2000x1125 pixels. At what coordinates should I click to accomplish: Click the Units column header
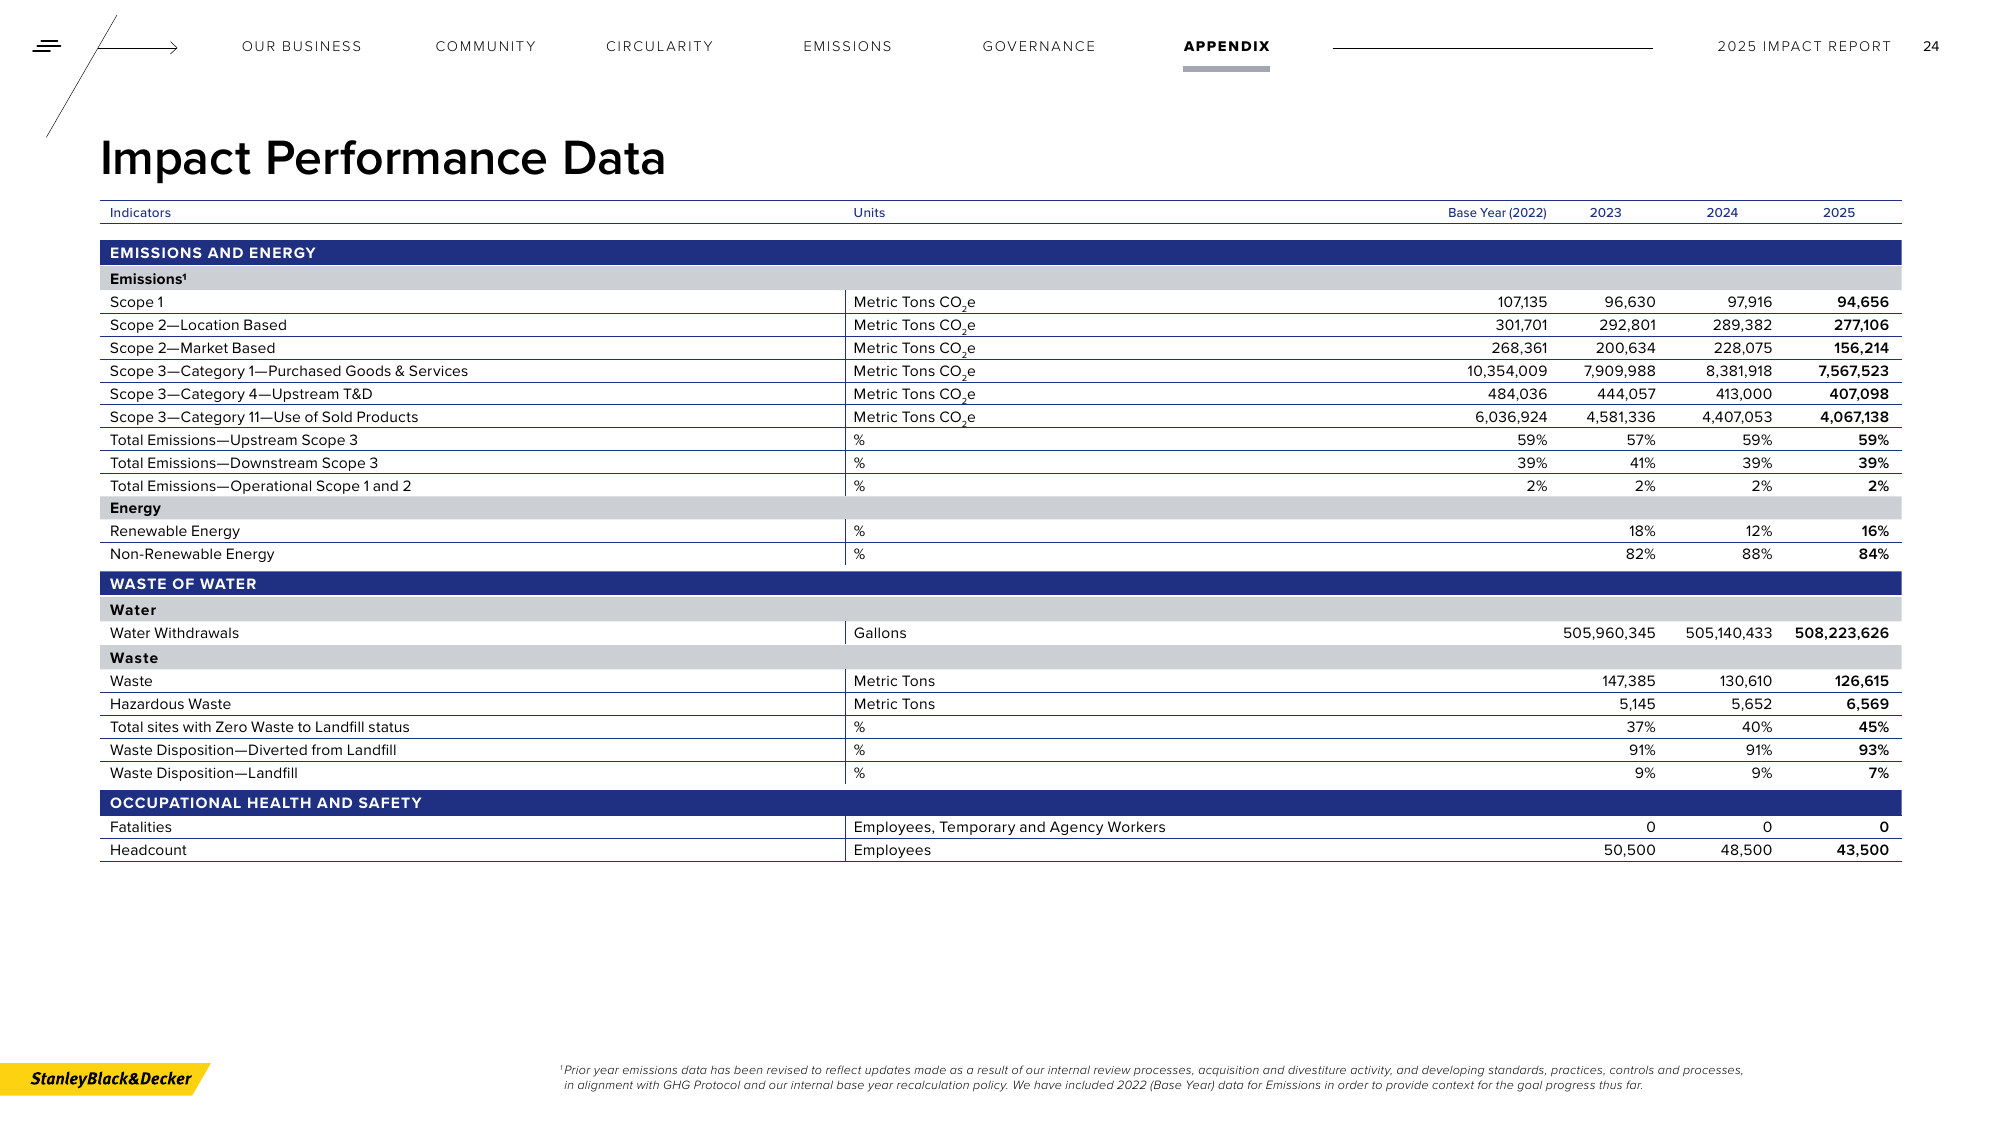[x=869, y=213]
